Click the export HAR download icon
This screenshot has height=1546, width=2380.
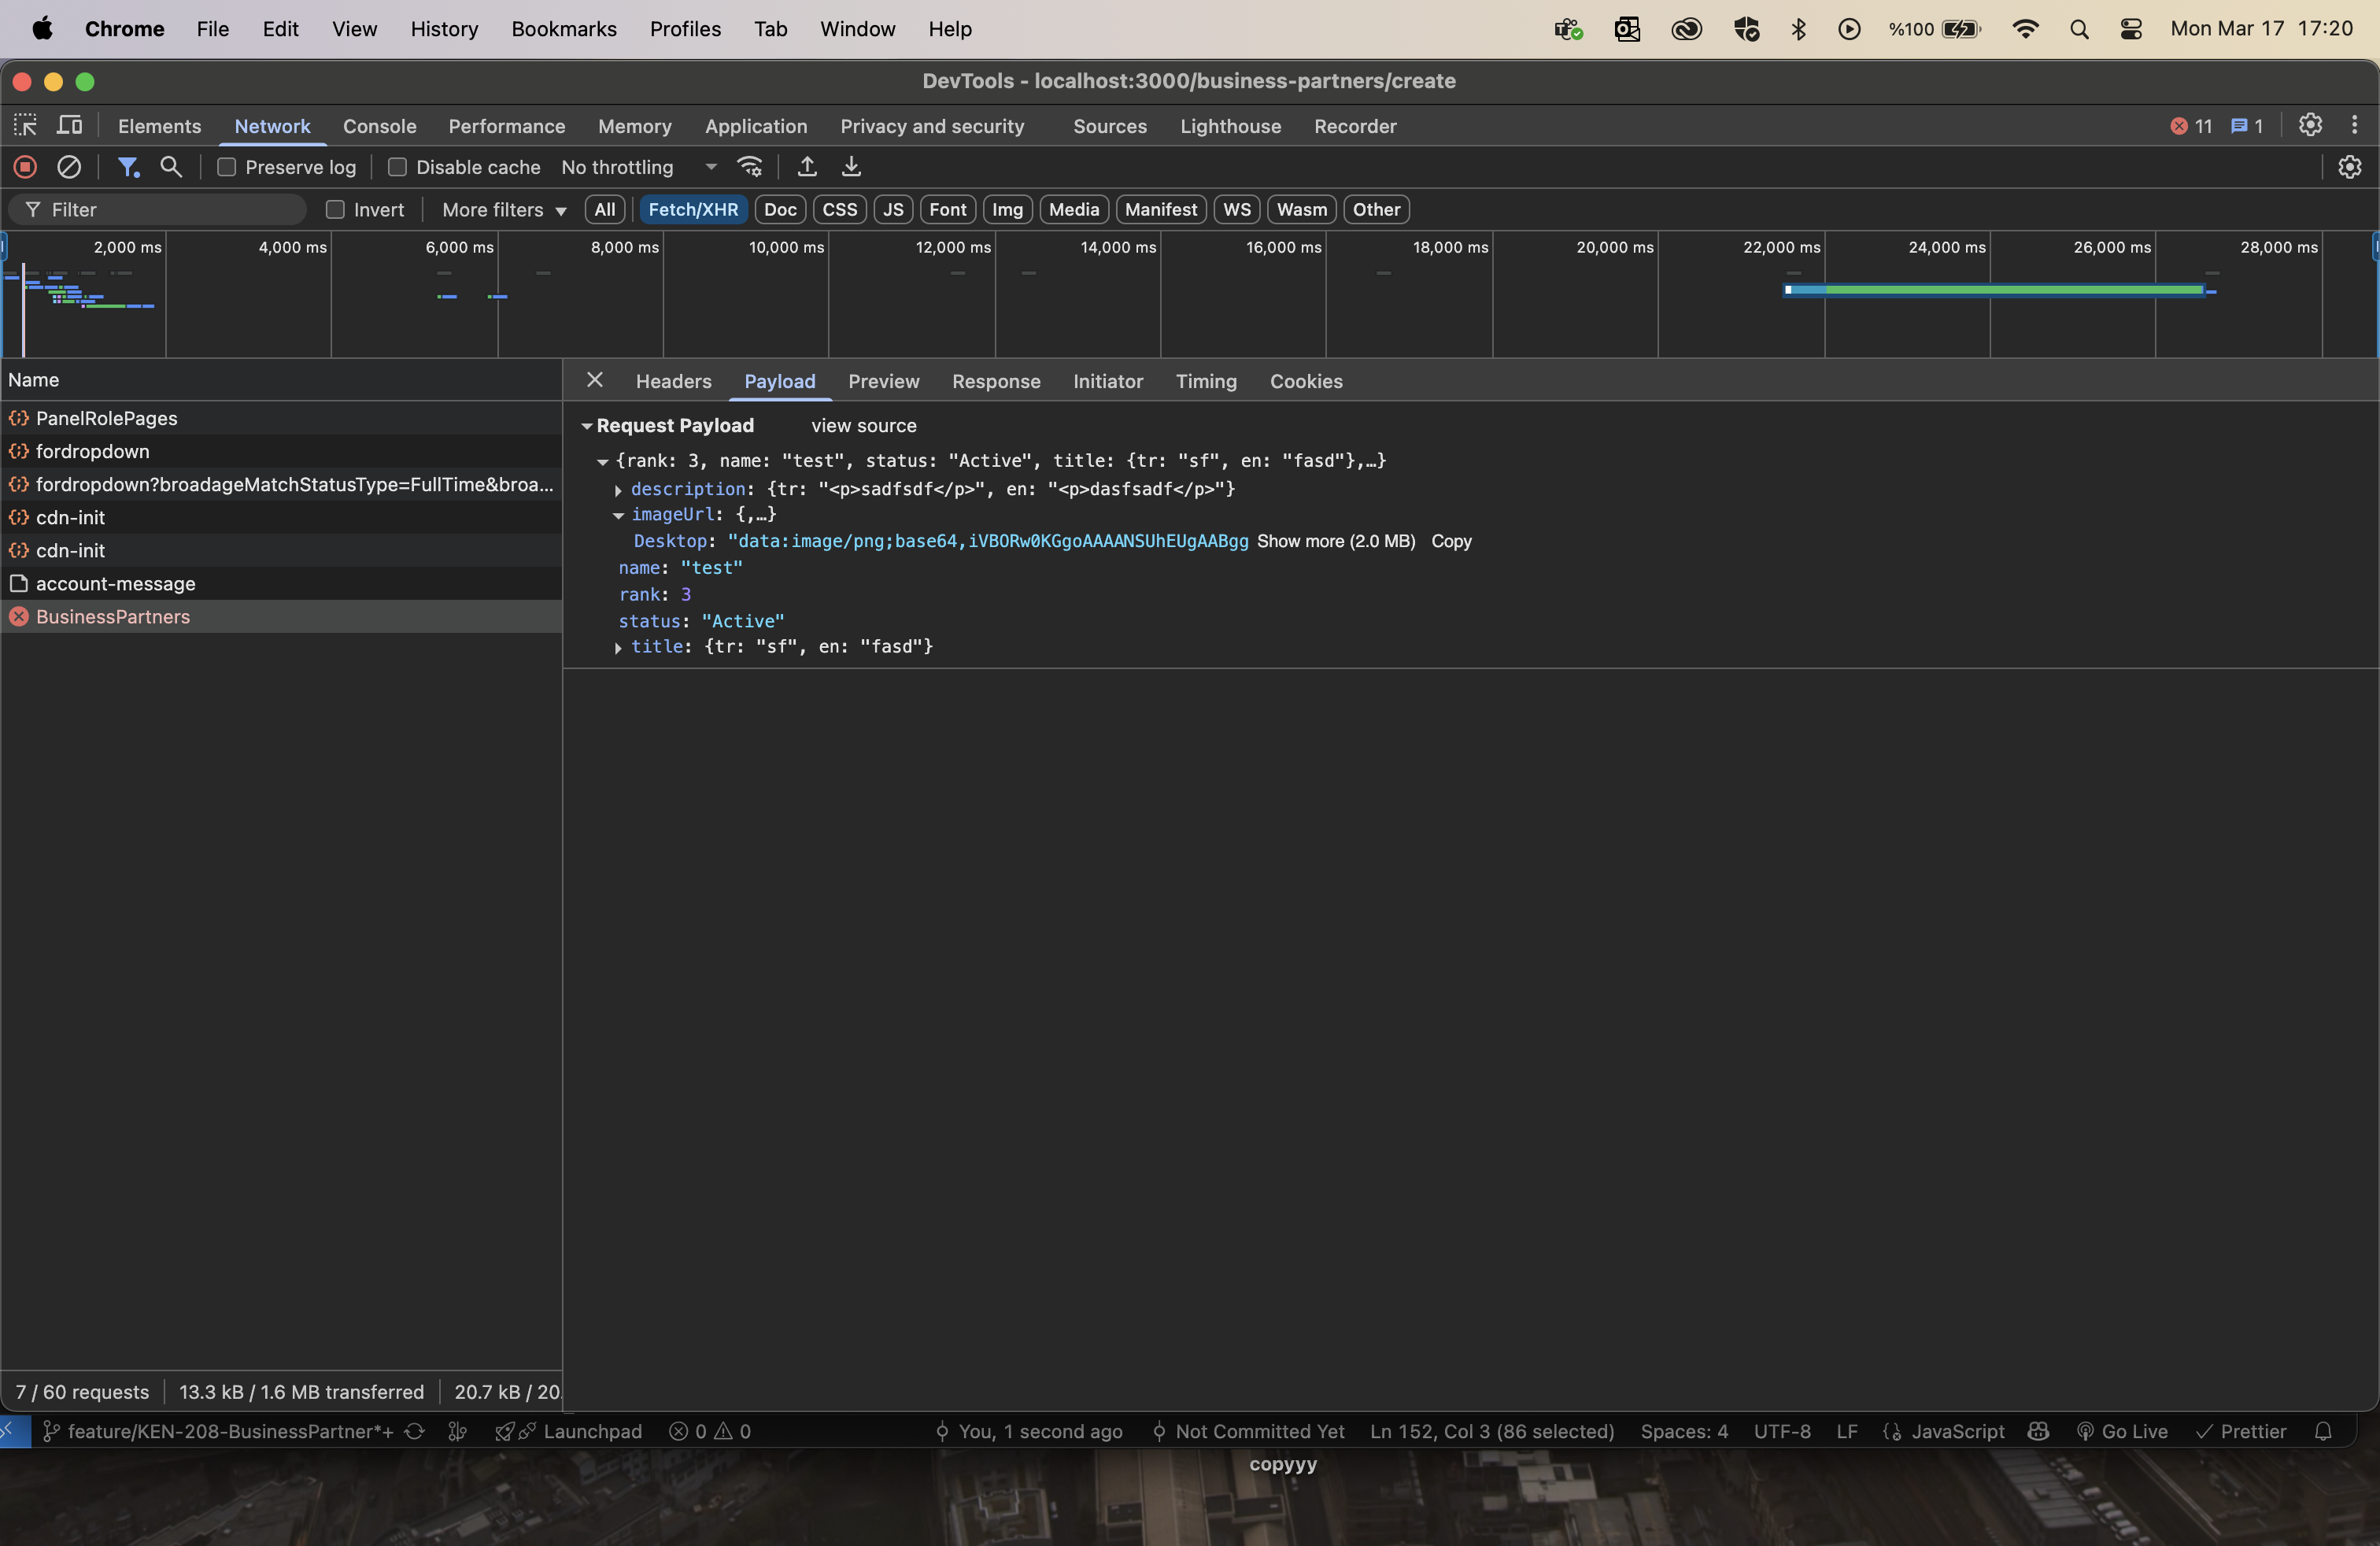pos(851,167)
